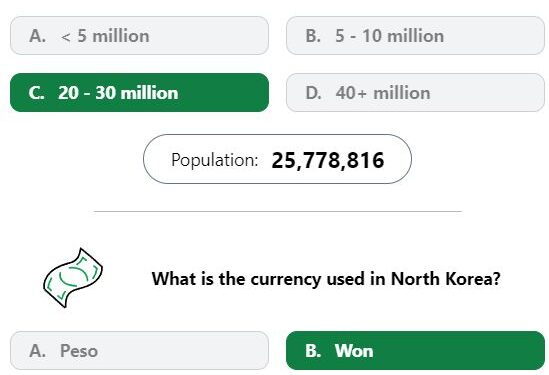Click the 'D.' letter of the 40+ million option
The height and width of the screenshot is (375, 549).
pos(313,93)
